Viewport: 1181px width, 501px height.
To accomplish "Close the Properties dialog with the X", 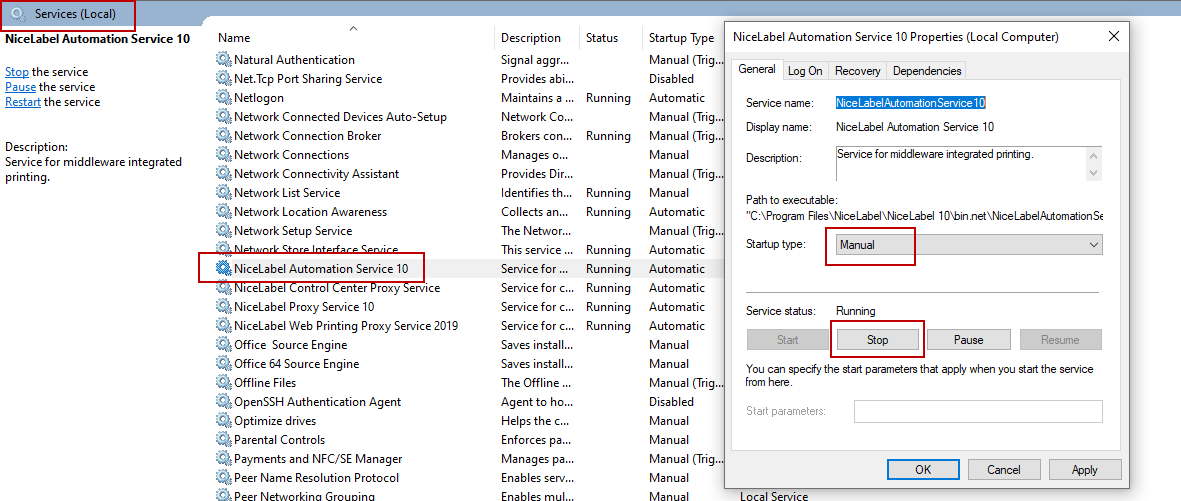I will click(x=1114, y=37).
